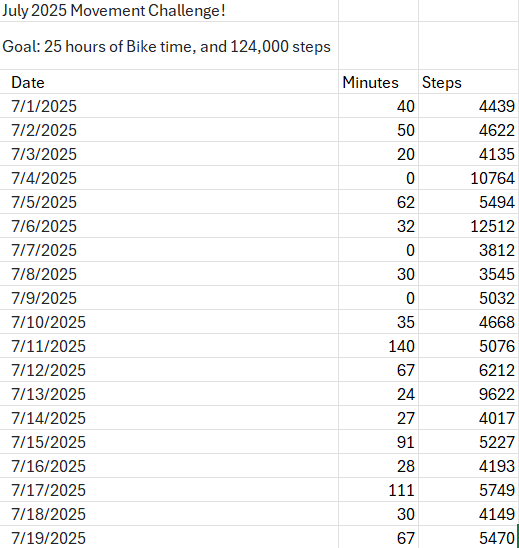Click the date cell 7/19/2025
Screen dimensions: 519x548
point(169,538)
